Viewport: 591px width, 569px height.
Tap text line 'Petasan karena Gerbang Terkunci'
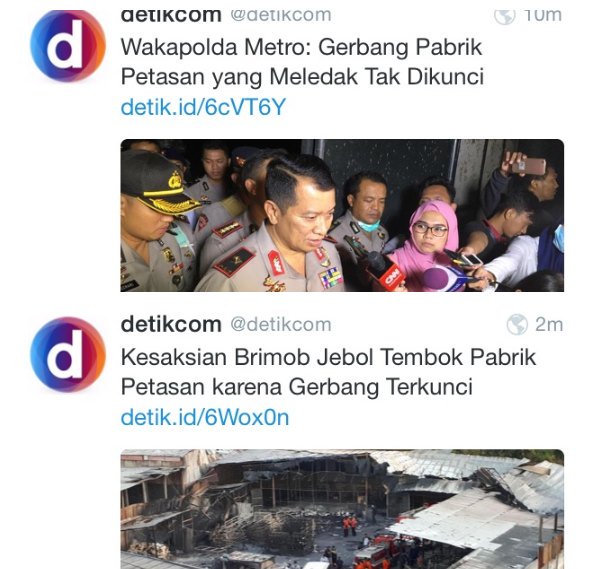(x=297, y=387)
